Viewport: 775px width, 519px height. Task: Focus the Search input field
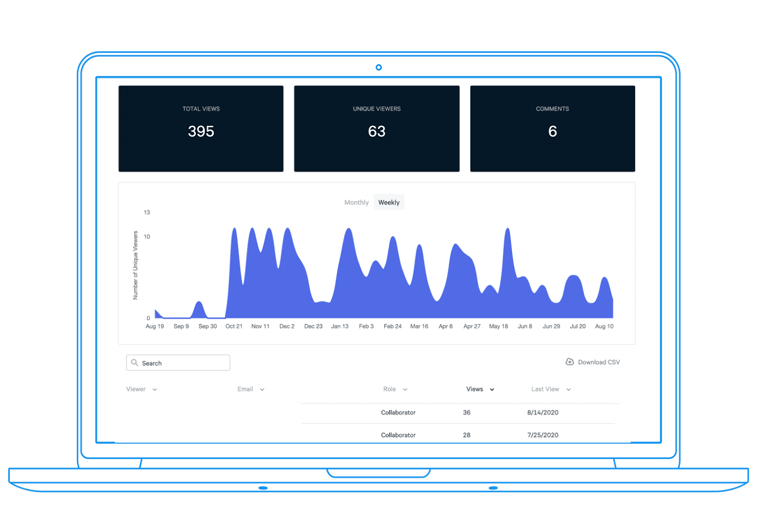point(182,363)
